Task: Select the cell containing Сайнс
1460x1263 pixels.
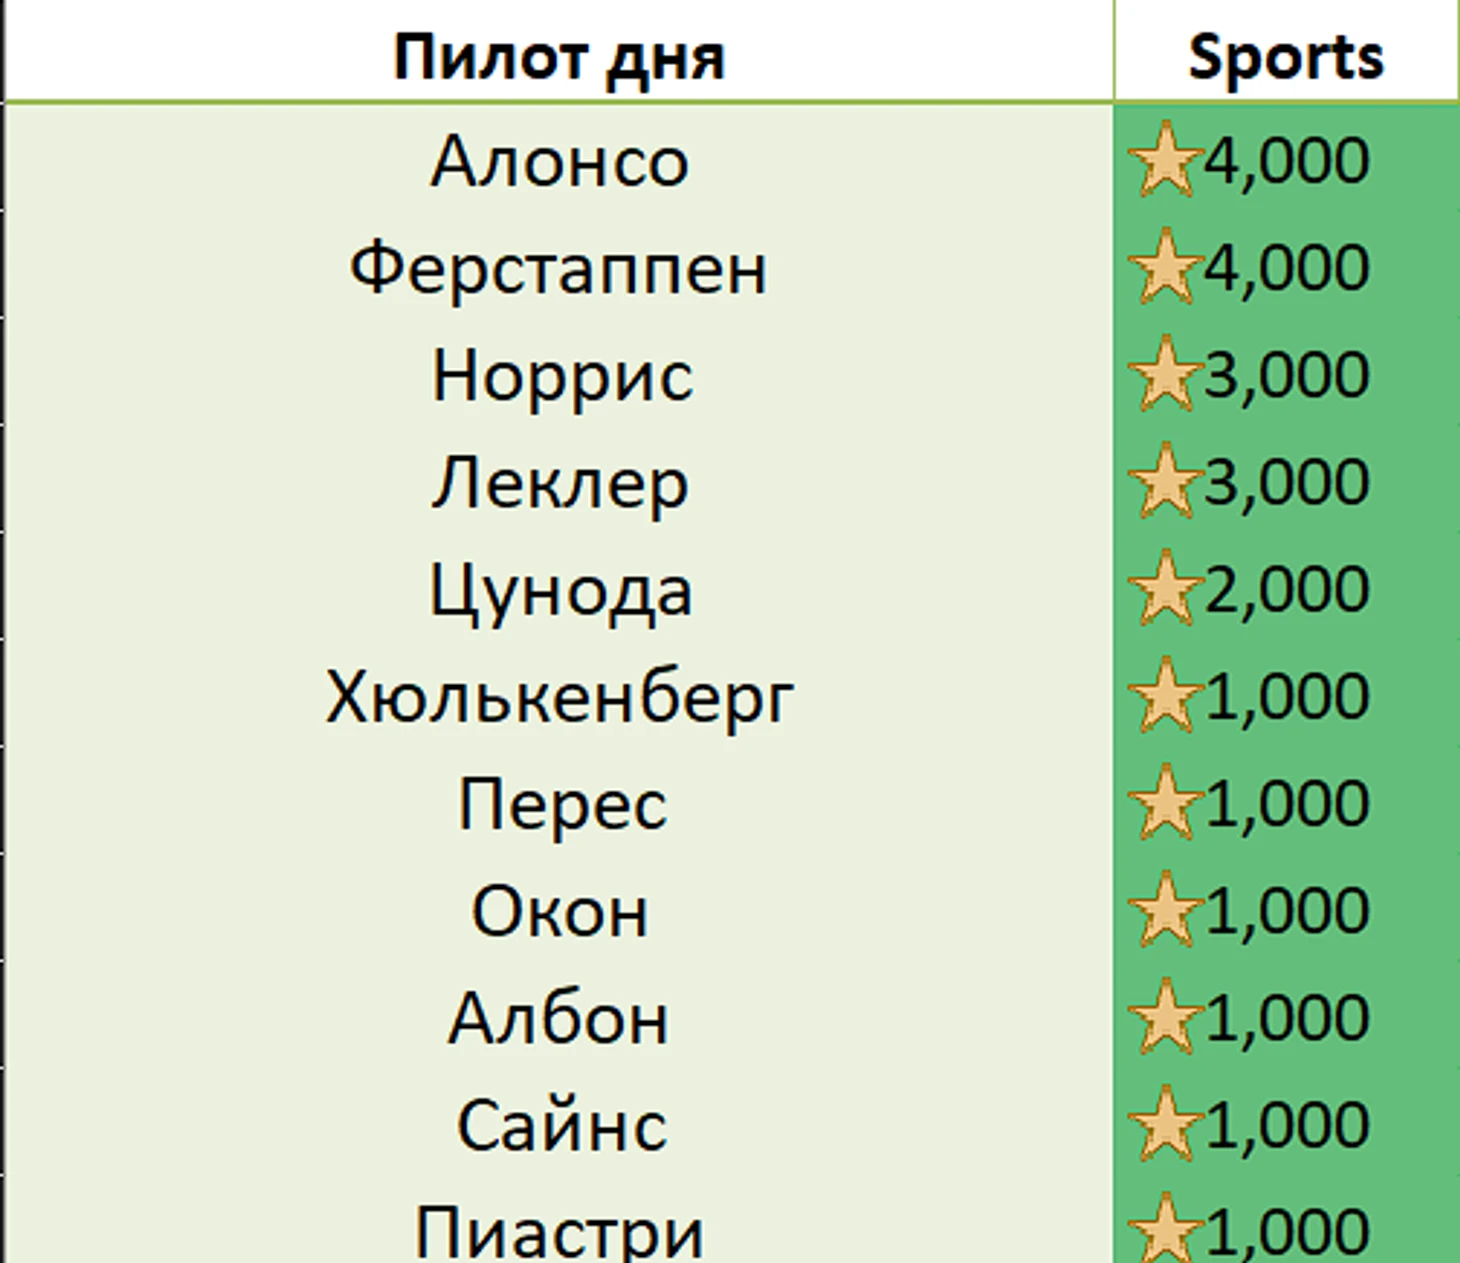Action: [x=559, y=1125]
